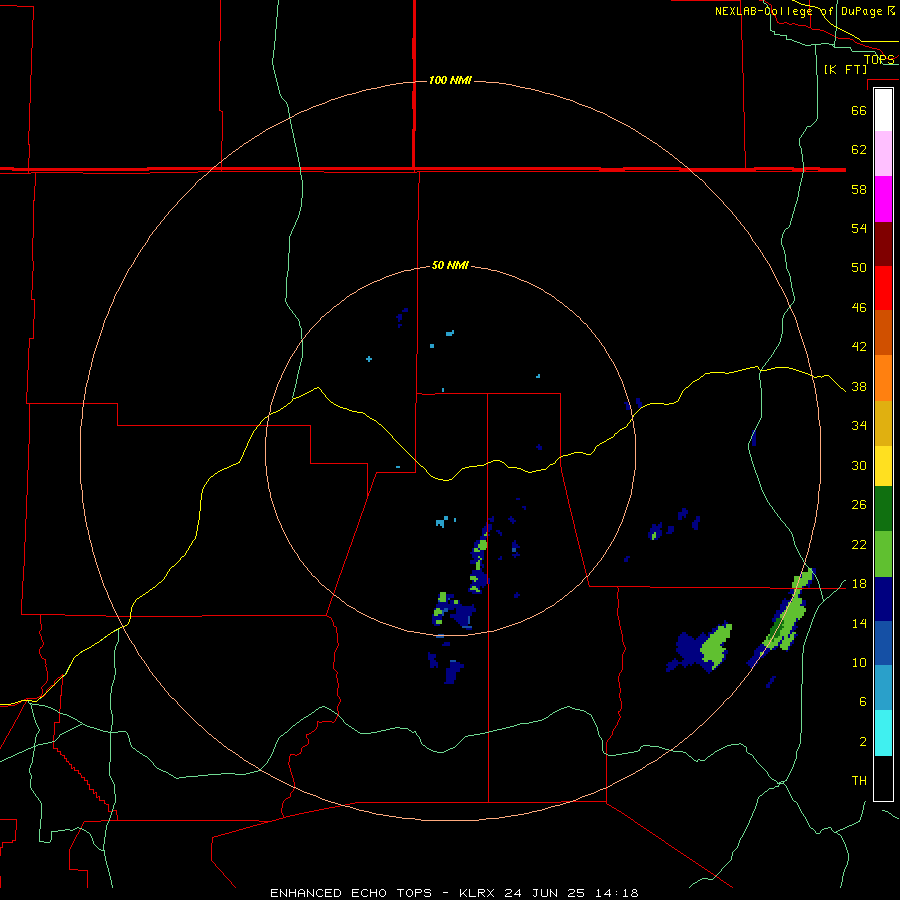900x900 pixels.
Task: Select the sky blue legend band
Action: [883, 688]
